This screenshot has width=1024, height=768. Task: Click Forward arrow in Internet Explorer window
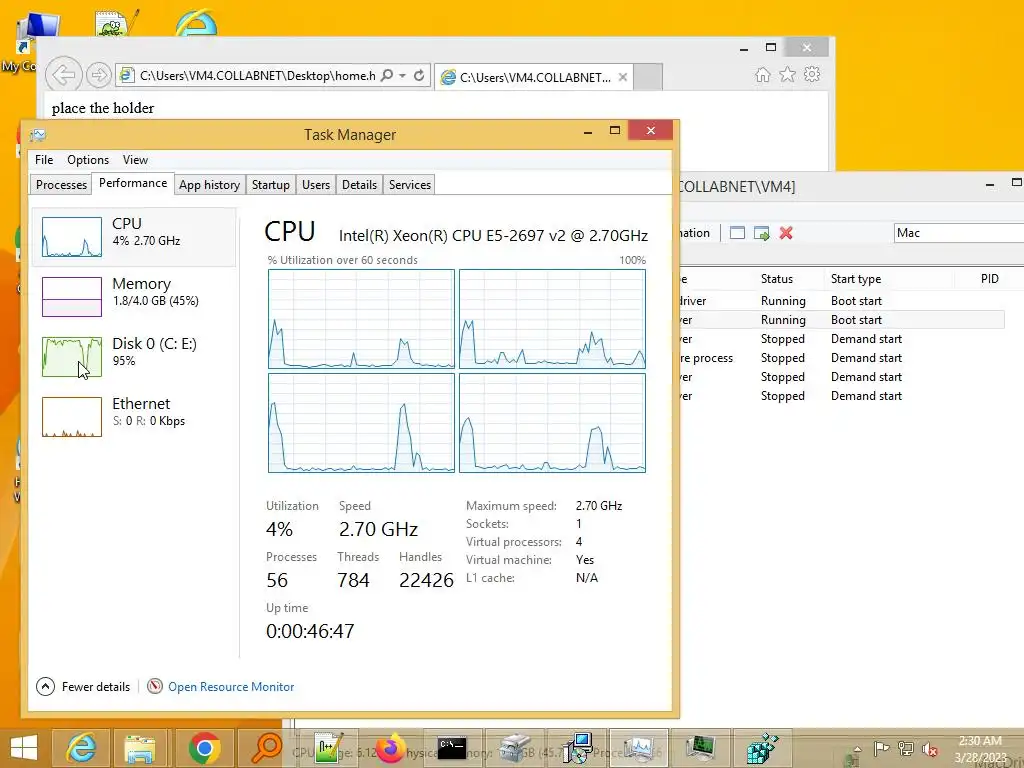pos(99,75)
